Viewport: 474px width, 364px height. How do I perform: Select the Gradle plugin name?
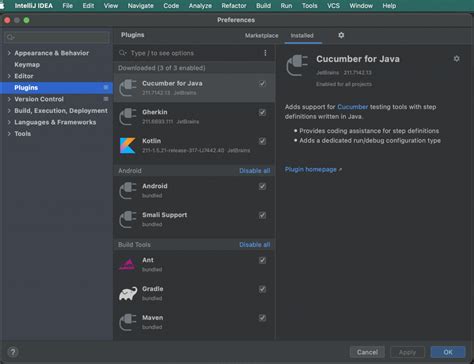pos(153,289)
